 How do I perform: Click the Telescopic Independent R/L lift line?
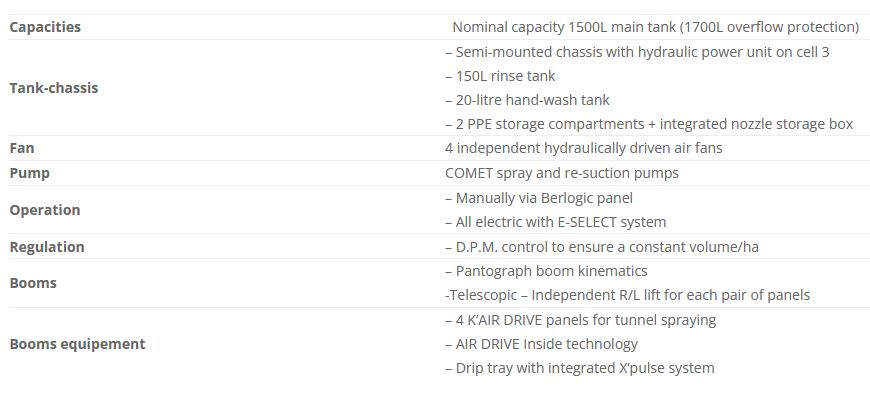click(627, 295)
